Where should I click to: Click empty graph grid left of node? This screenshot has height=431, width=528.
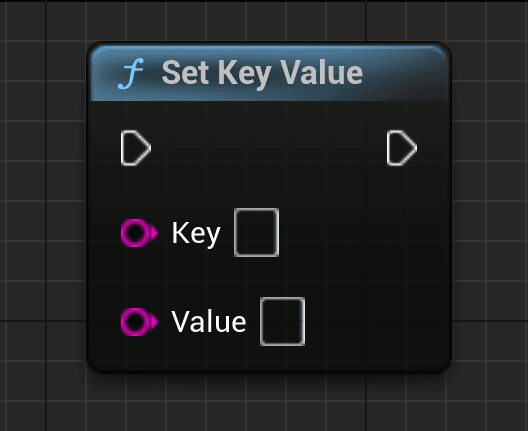42,216
